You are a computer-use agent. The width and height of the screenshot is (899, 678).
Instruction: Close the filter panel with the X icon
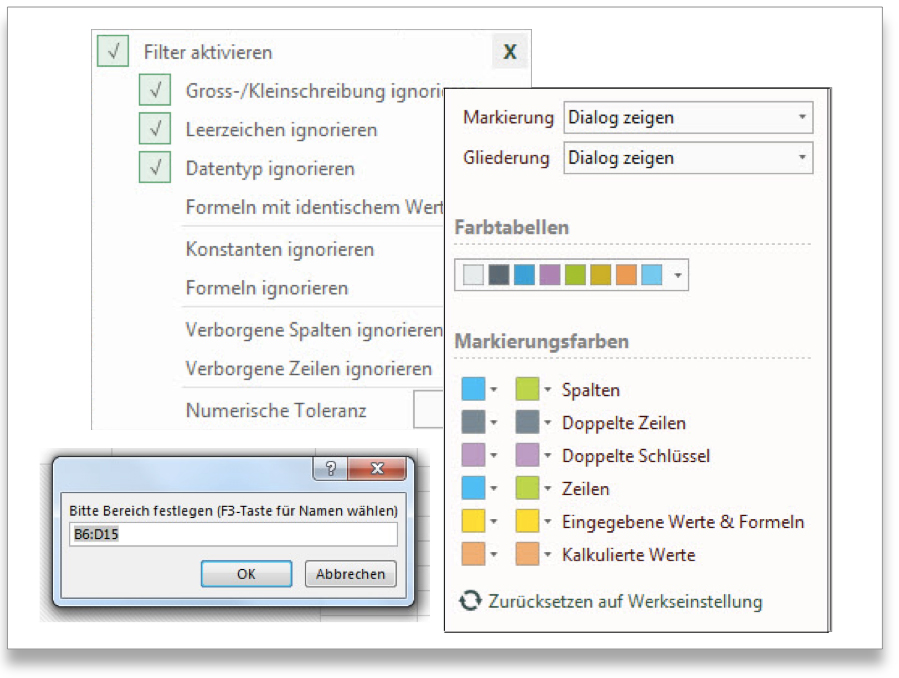[510, 52]
